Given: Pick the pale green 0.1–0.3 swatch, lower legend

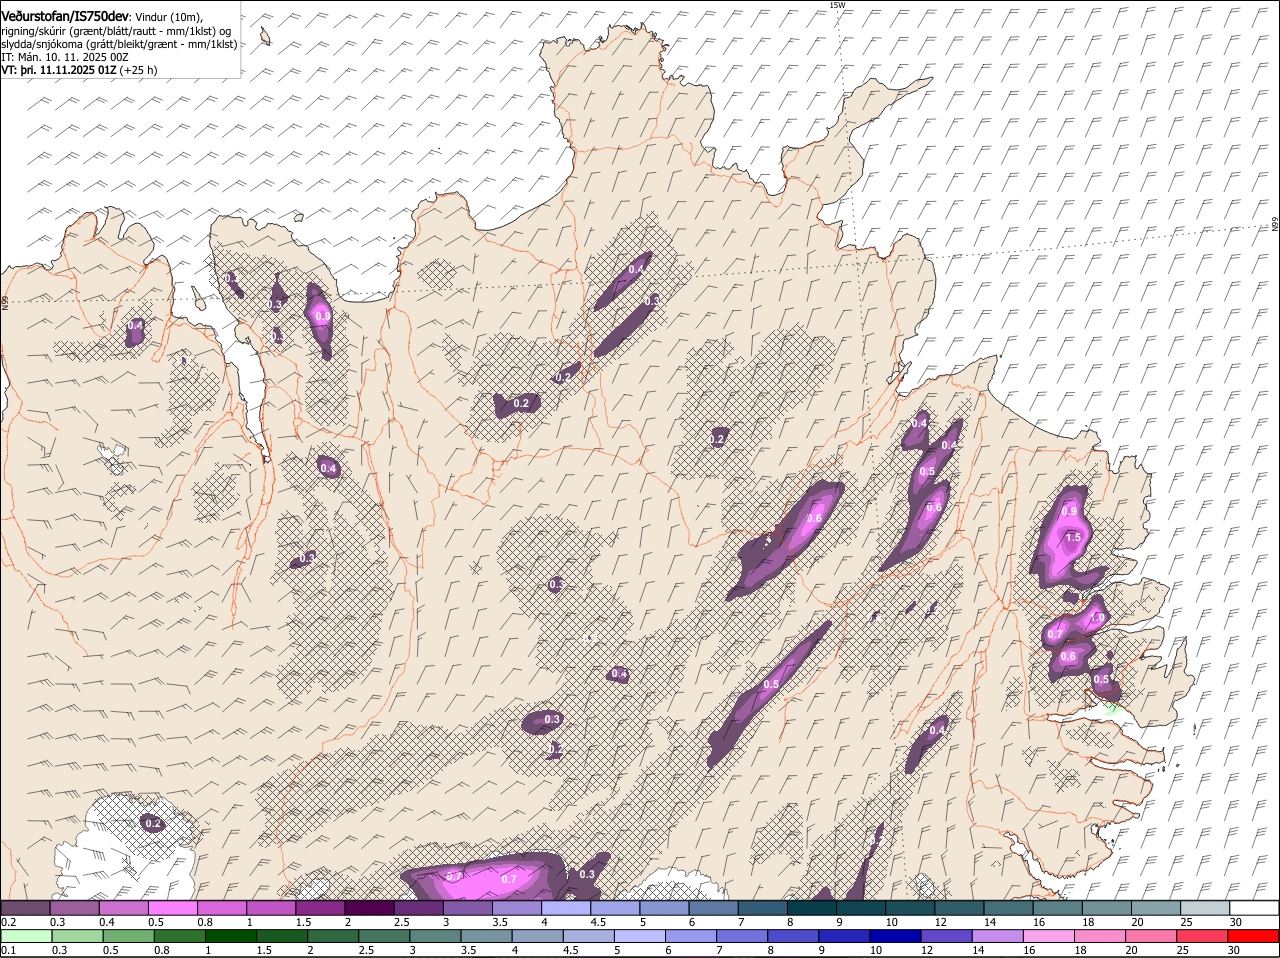Looking at the screenshot, I should tap(26, 936).
